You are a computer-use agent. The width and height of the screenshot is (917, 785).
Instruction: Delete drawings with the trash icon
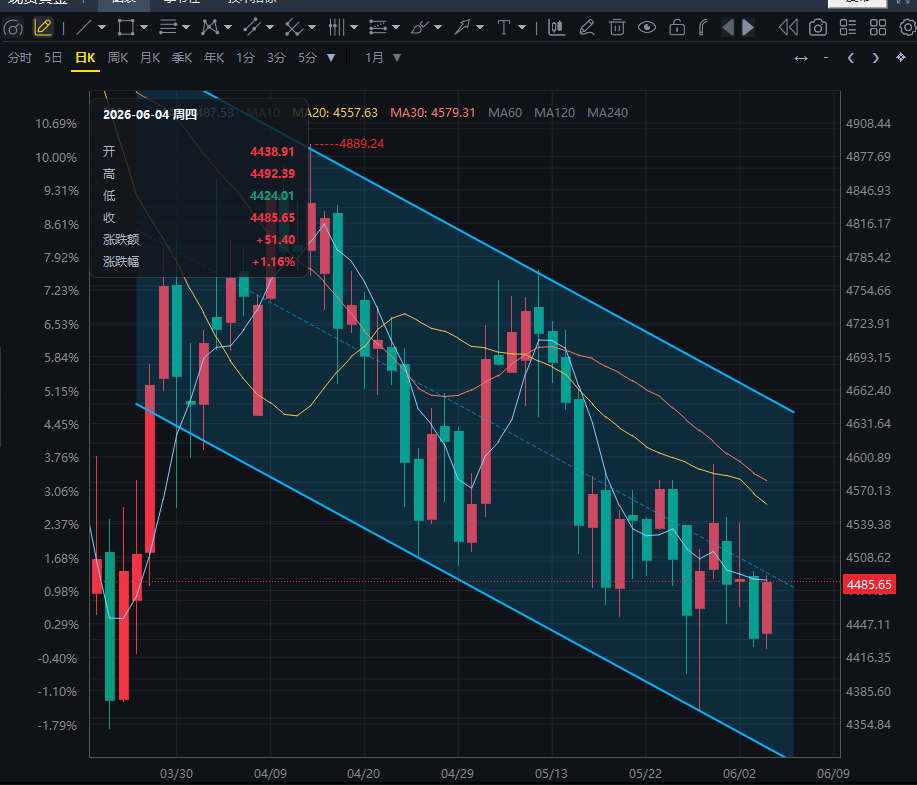pos(617,27)
